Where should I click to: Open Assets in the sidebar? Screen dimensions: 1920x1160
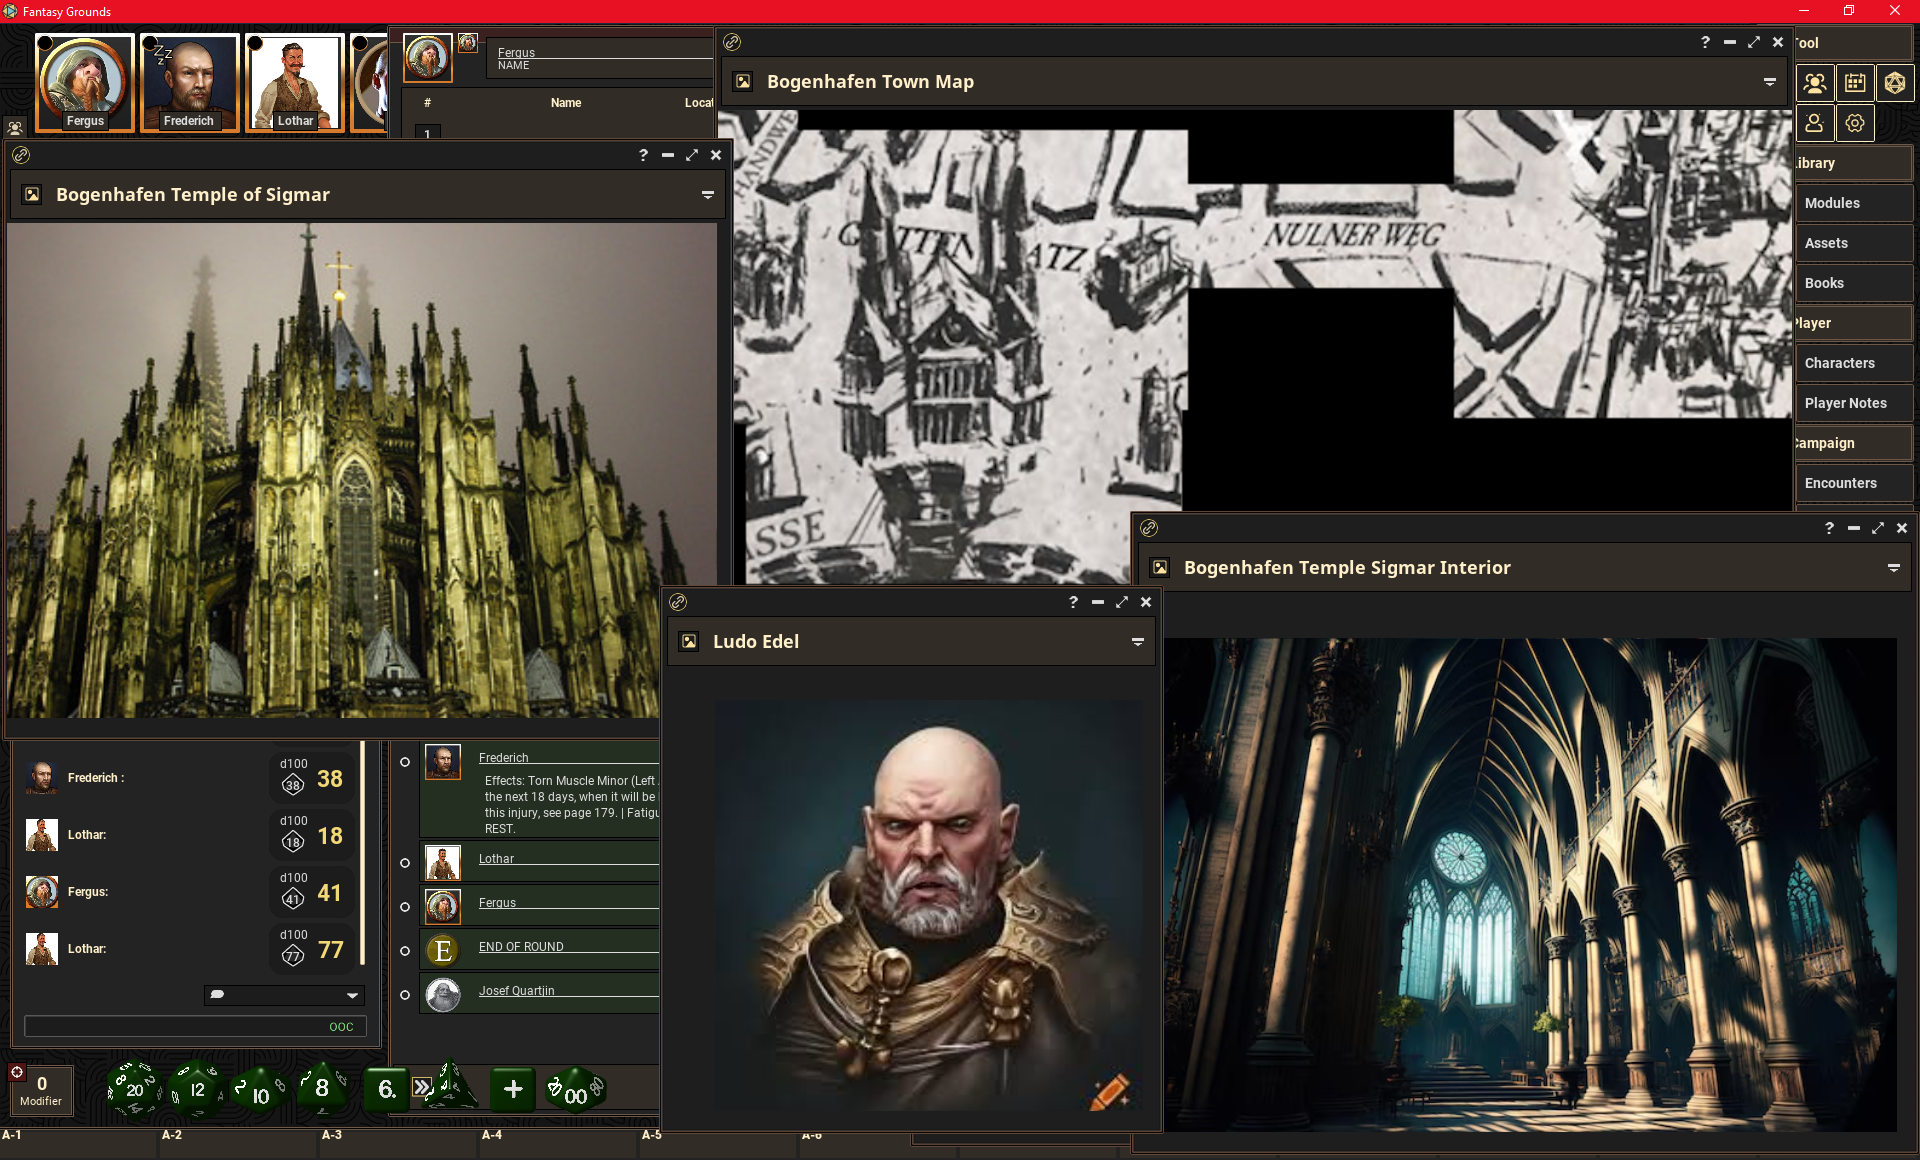(1855, 243)
